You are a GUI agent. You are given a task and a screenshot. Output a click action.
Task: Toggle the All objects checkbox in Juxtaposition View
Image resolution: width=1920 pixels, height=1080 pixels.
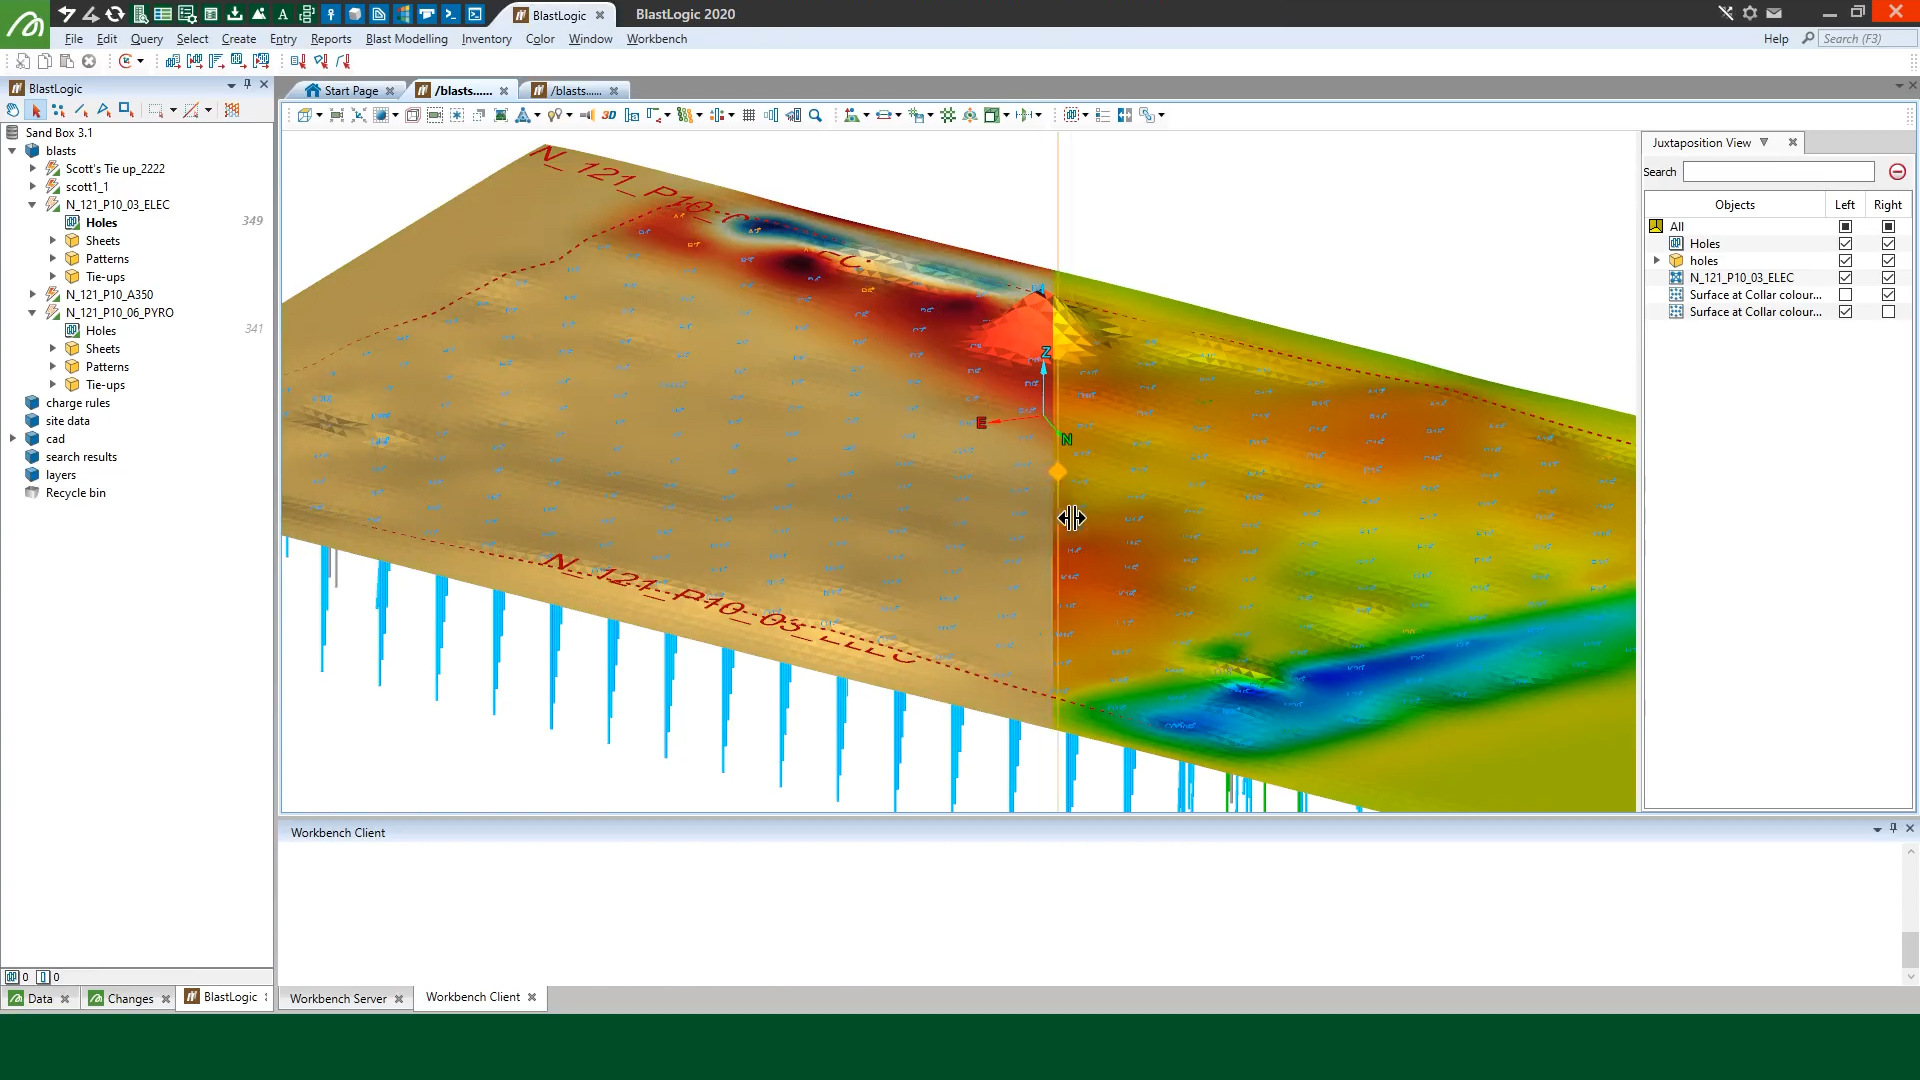[x=1846, y=226]
